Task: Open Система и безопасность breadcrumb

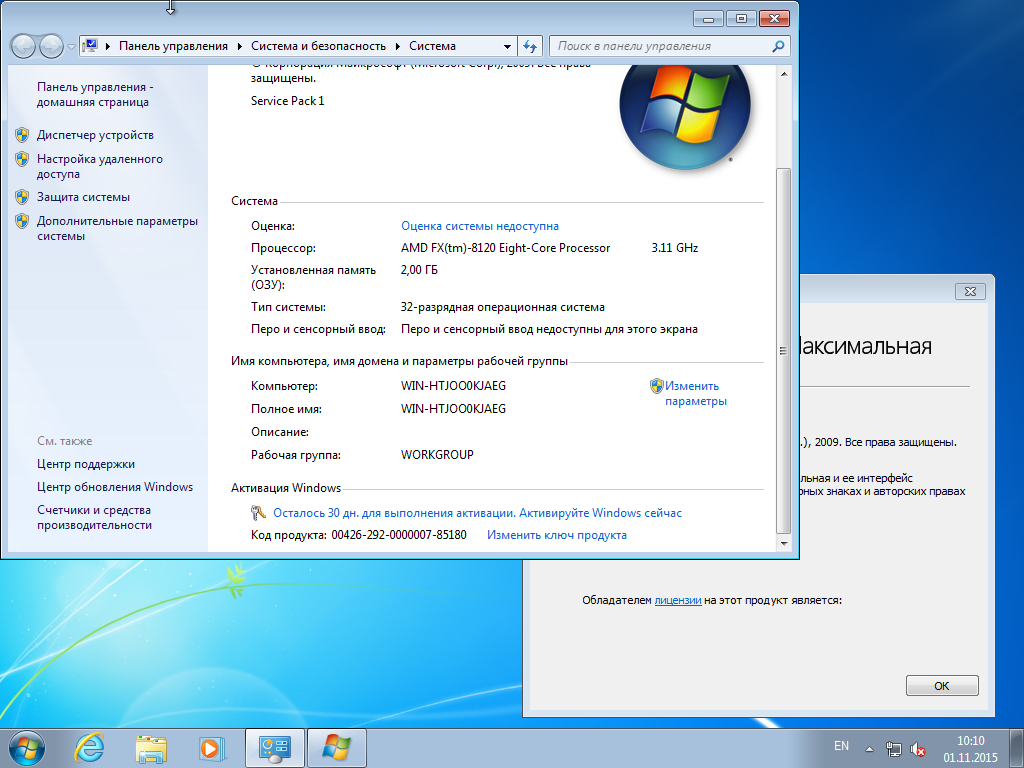Action: tap(318, 46)
